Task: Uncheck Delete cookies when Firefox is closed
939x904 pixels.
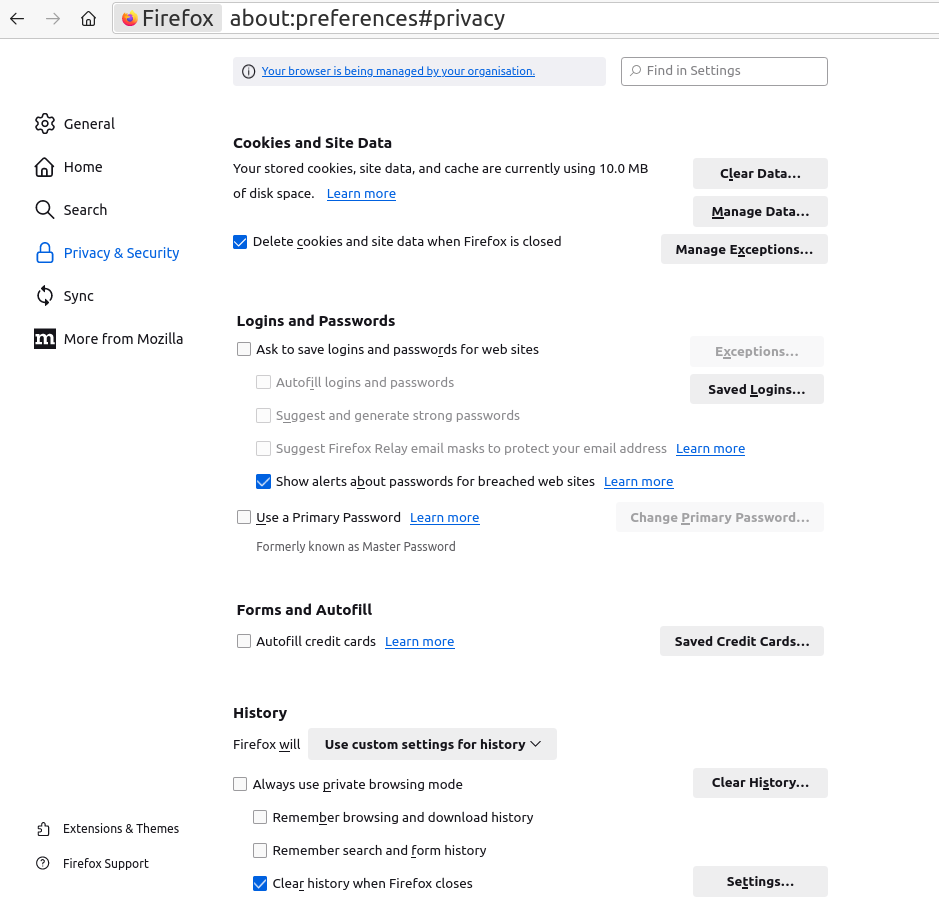Action: [240, 242]
